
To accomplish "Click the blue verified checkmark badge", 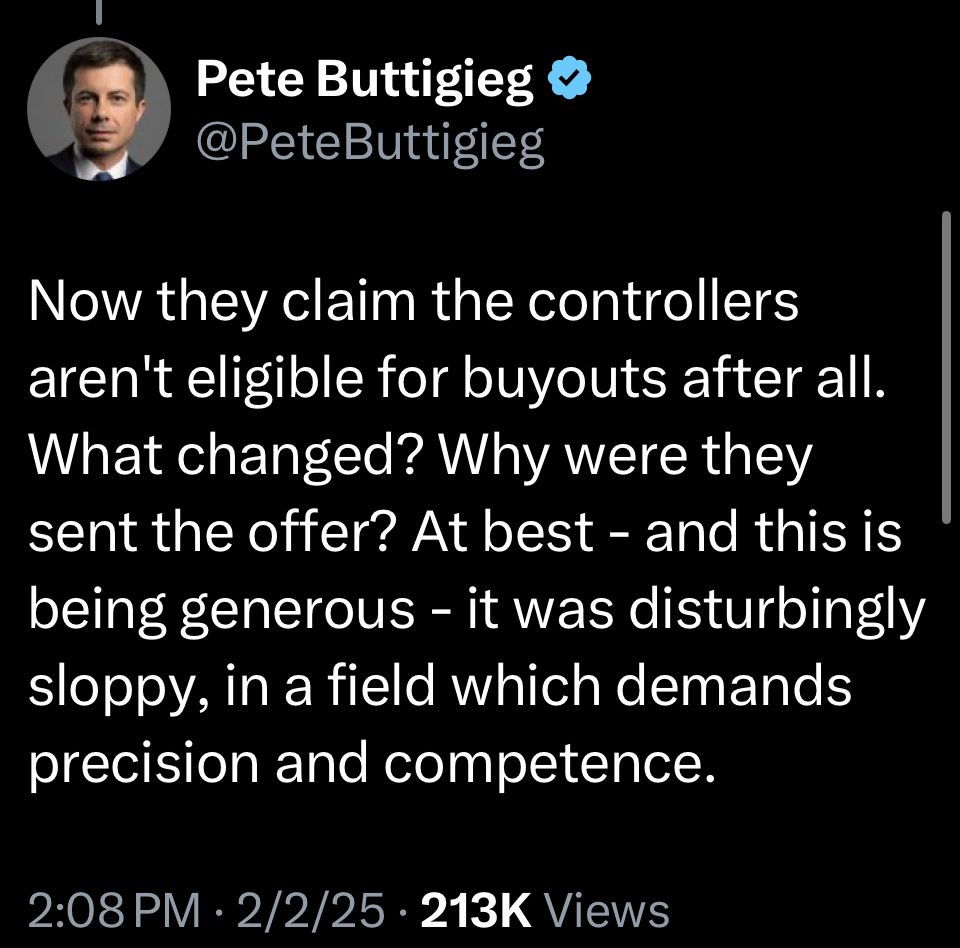I will click(x=571, y=78).
